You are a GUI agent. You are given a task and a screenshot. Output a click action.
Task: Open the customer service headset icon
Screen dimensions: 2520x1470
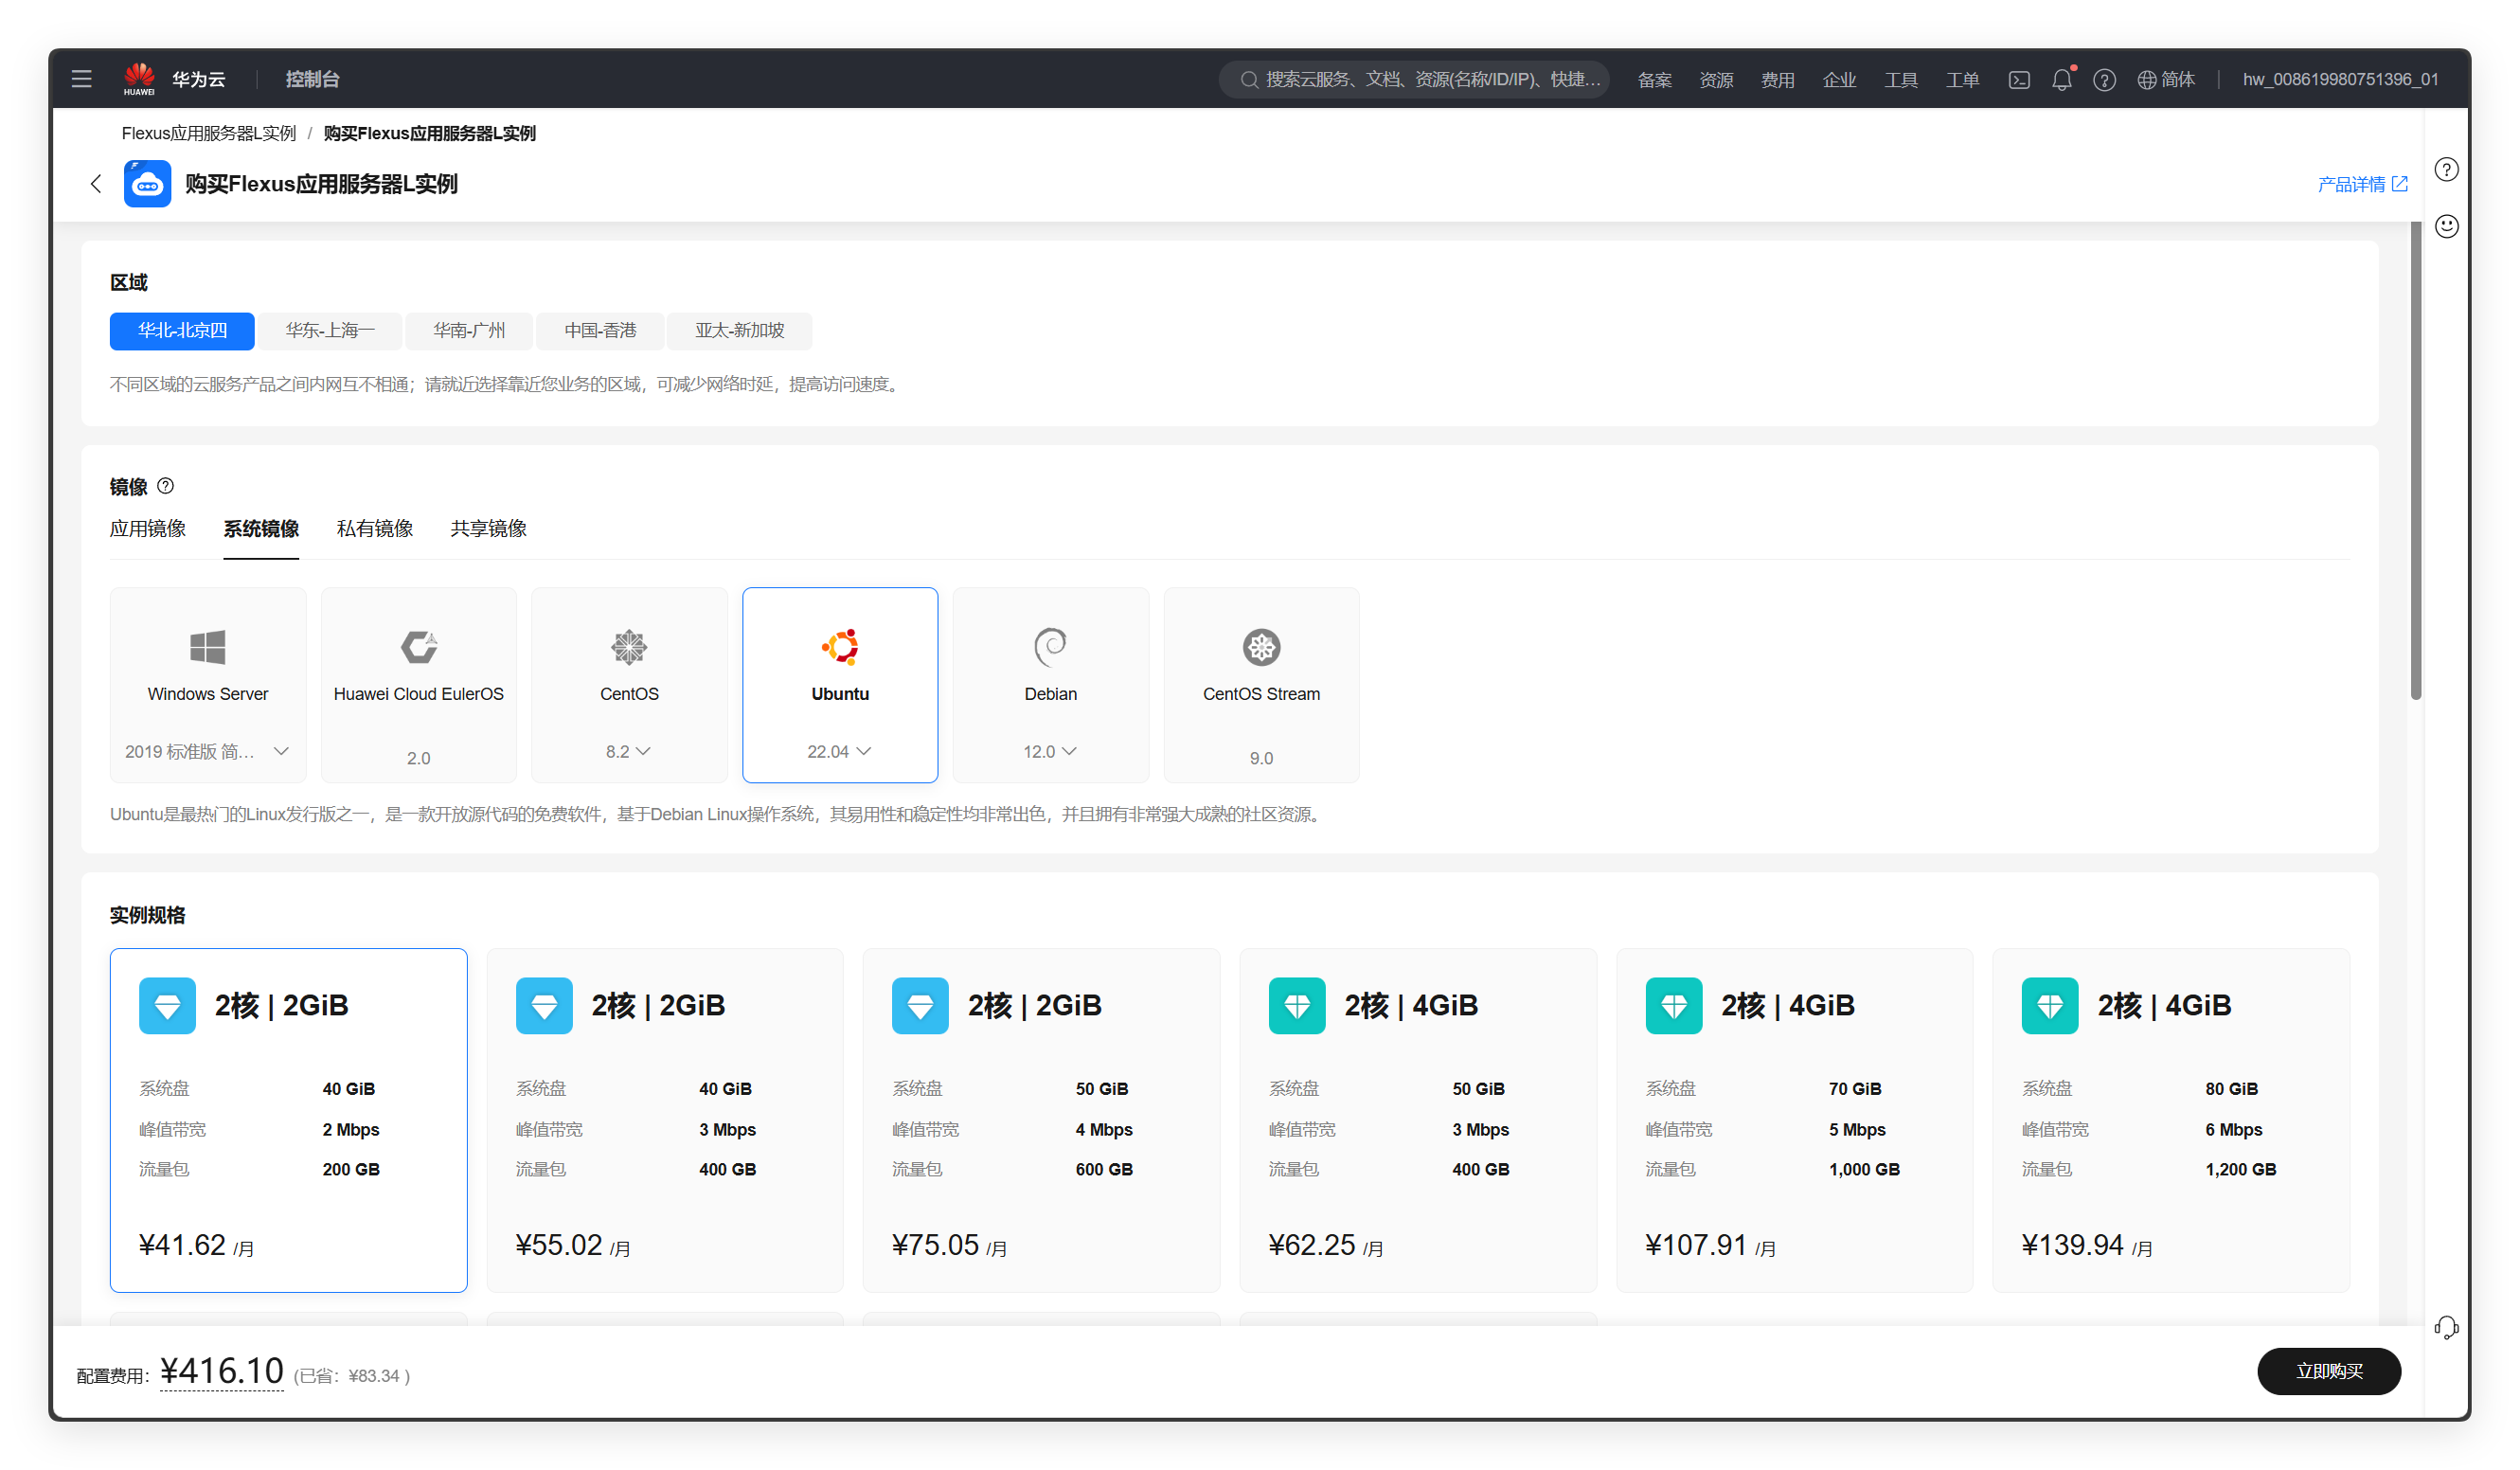pyautogui.click(x=2446, y=1328)
